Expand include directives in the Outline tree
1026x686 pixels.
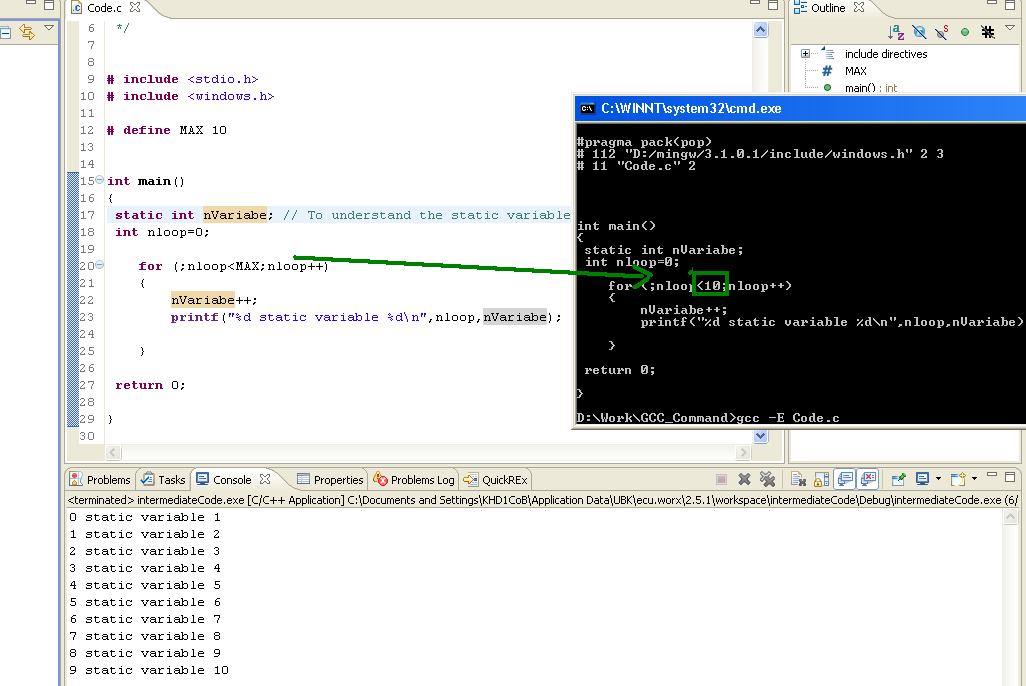806,53
